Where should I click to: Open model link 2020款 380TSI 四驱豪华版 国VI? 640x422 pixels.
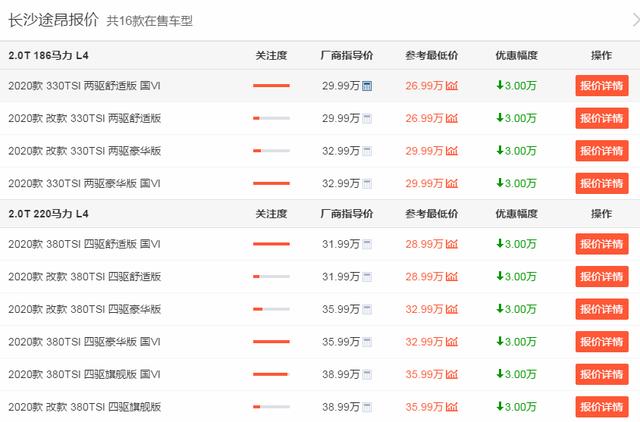(x=84, y=342)
